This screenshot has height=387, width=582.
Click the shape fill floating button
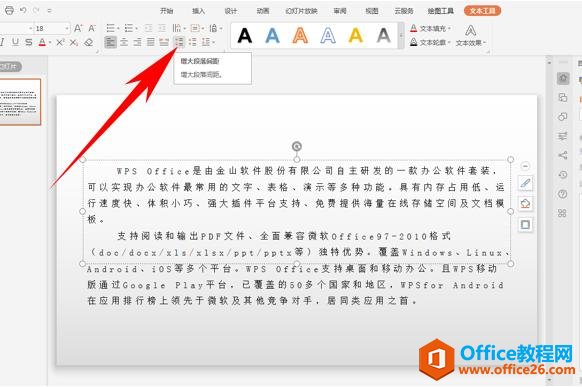click(x=525, y=203)
